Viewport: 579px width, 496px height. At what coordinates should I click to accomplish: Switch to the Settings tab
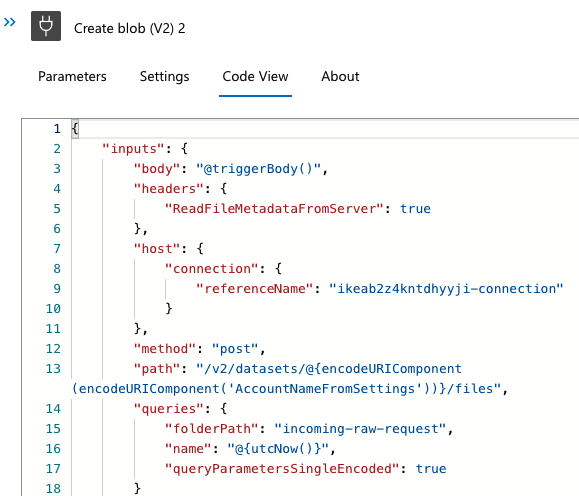pos(164,76)
